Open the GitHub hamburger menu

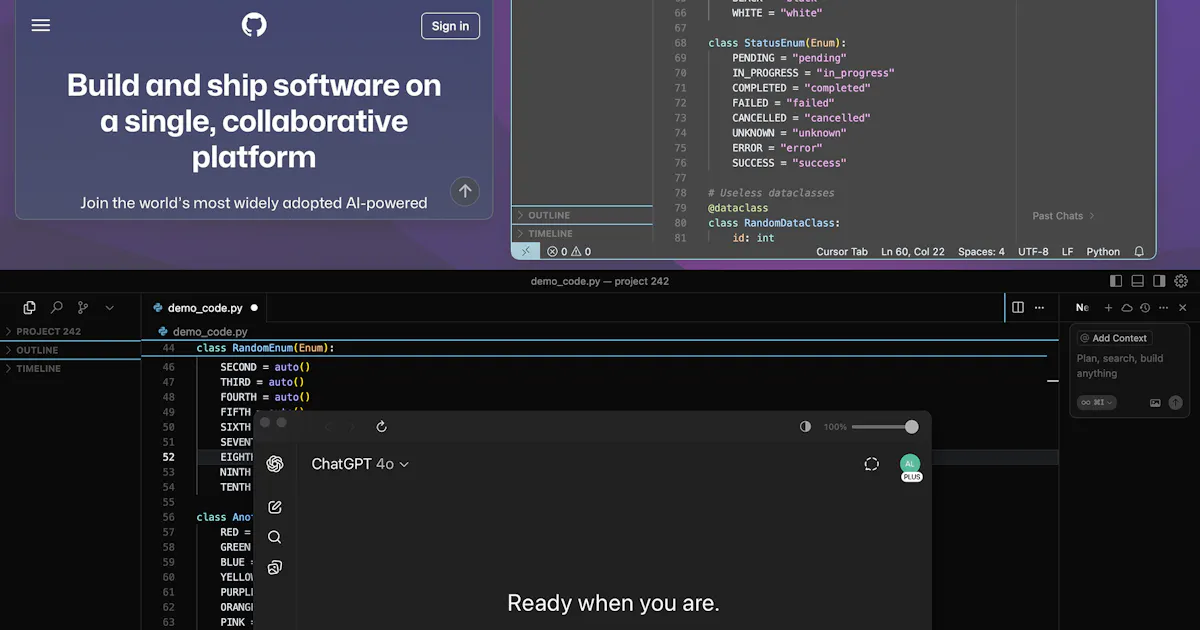[40, 26]
